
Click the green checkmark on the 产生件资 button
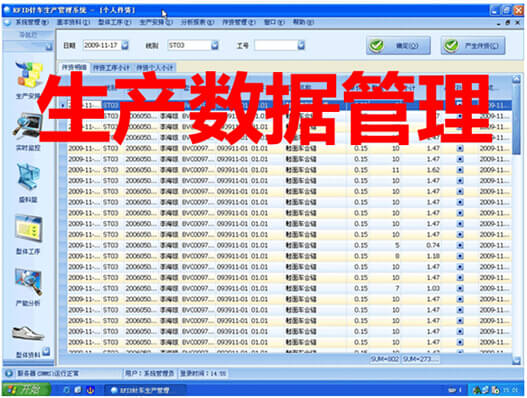(451, 45)
